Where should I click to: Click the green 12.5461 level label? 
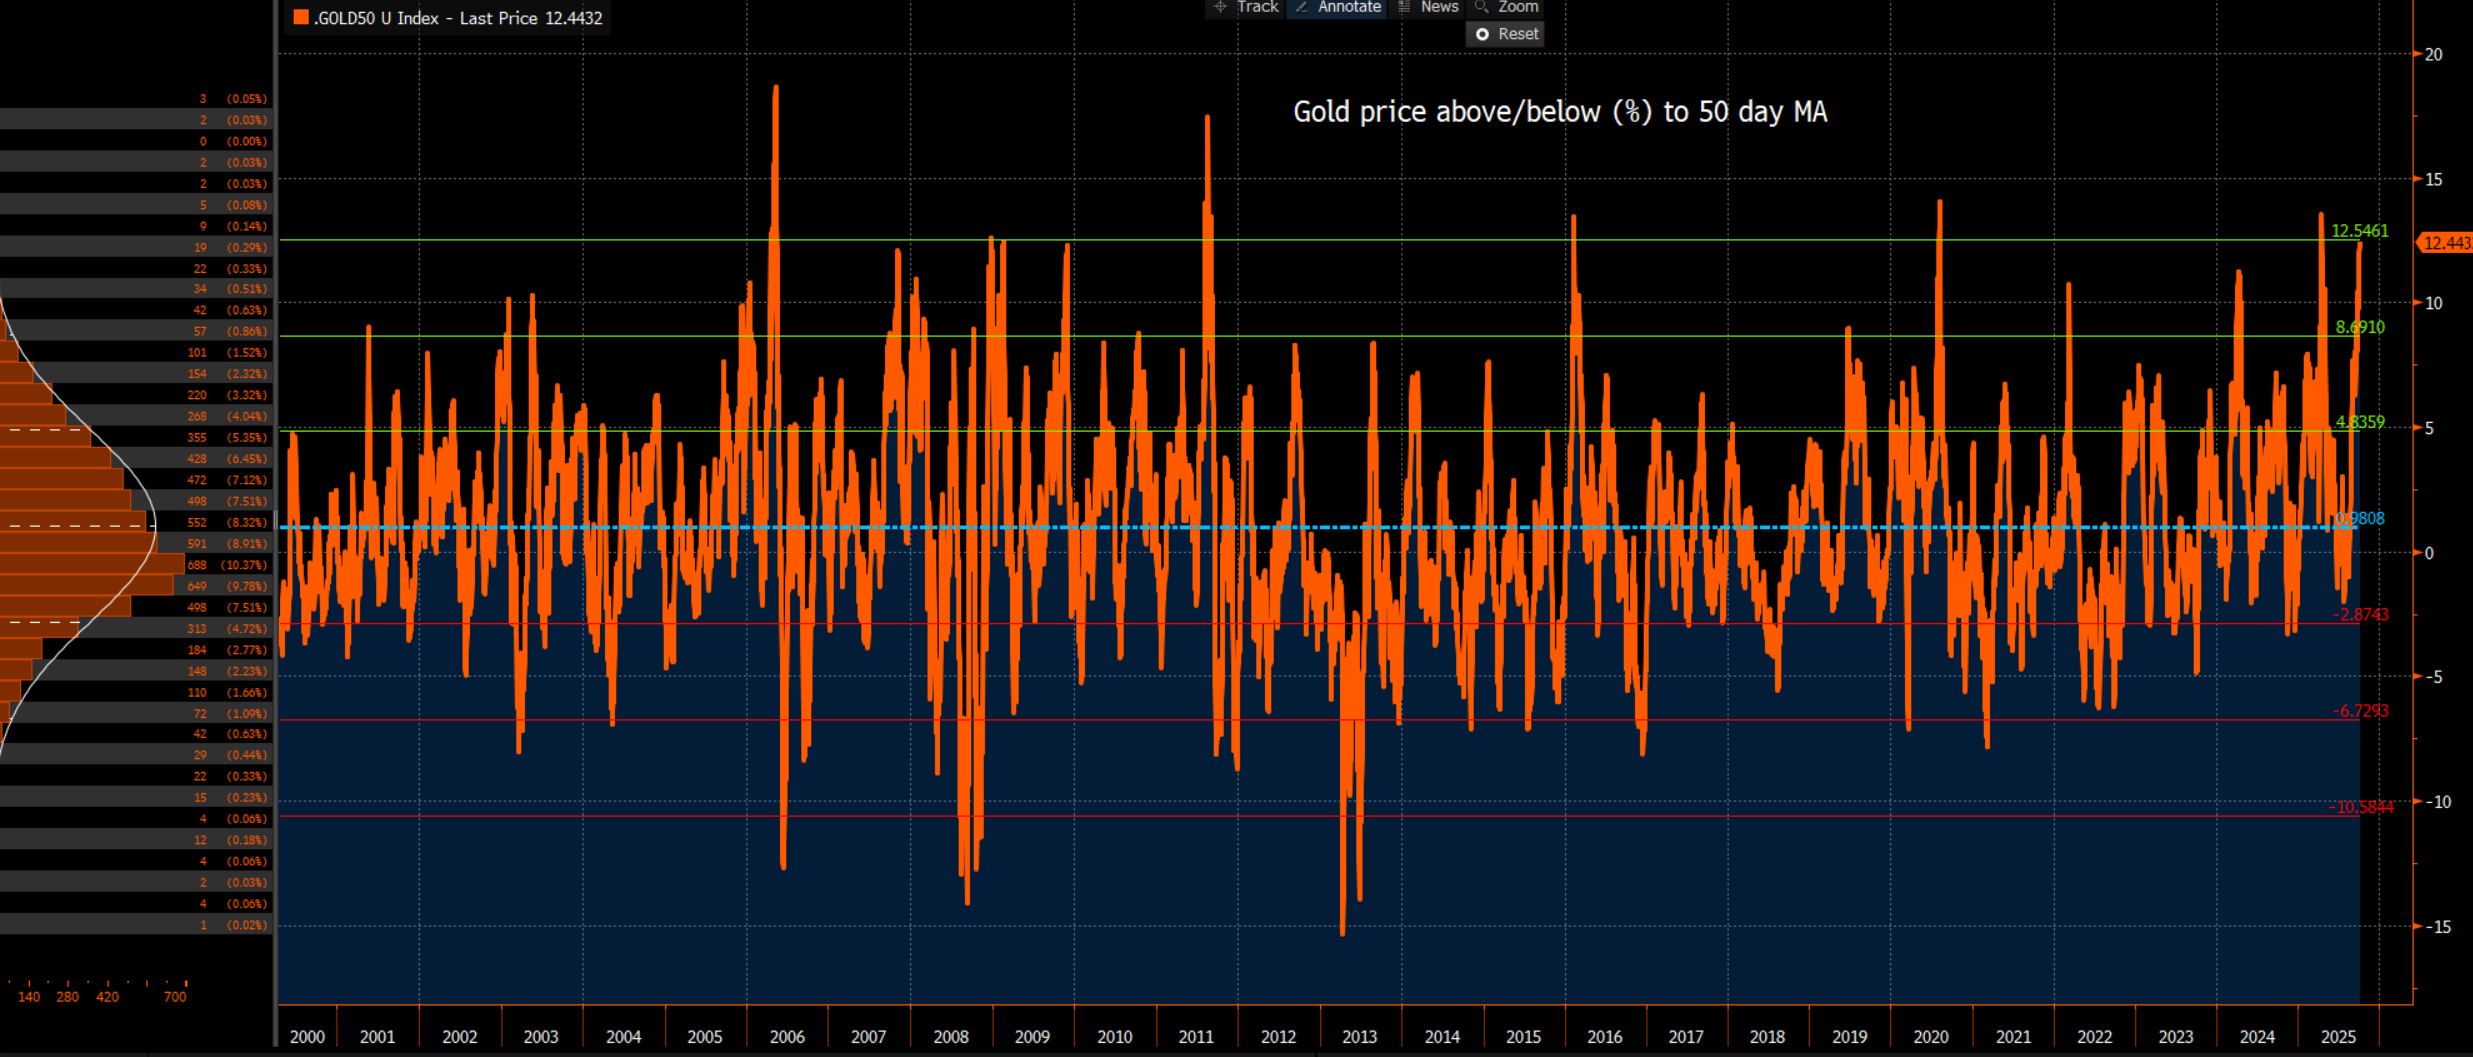tap(2359, 231)
